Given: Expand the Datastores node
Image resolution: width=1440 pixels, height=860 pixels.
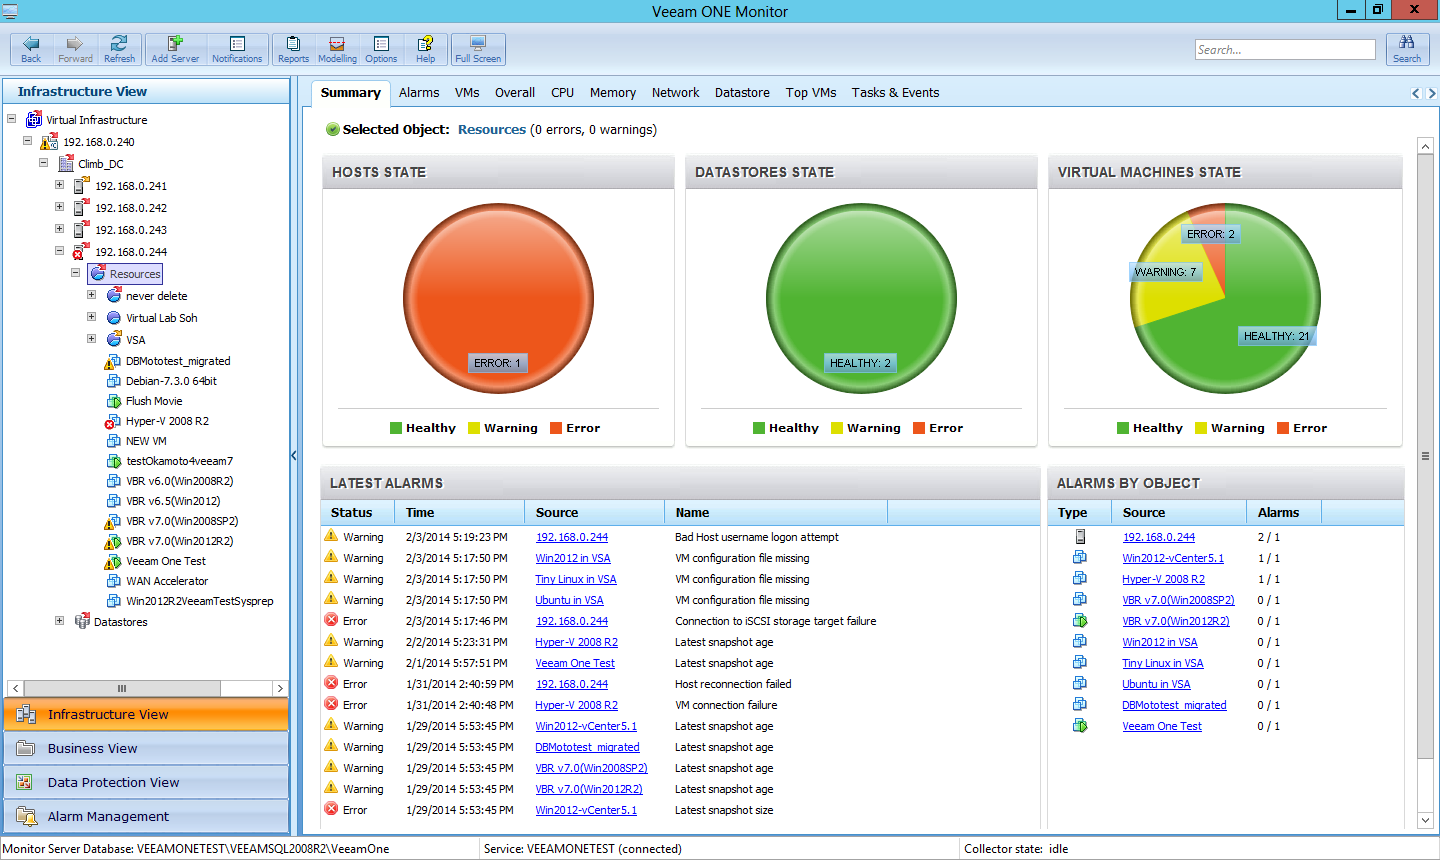Looking at the screenshot, I should pos(59,620).
